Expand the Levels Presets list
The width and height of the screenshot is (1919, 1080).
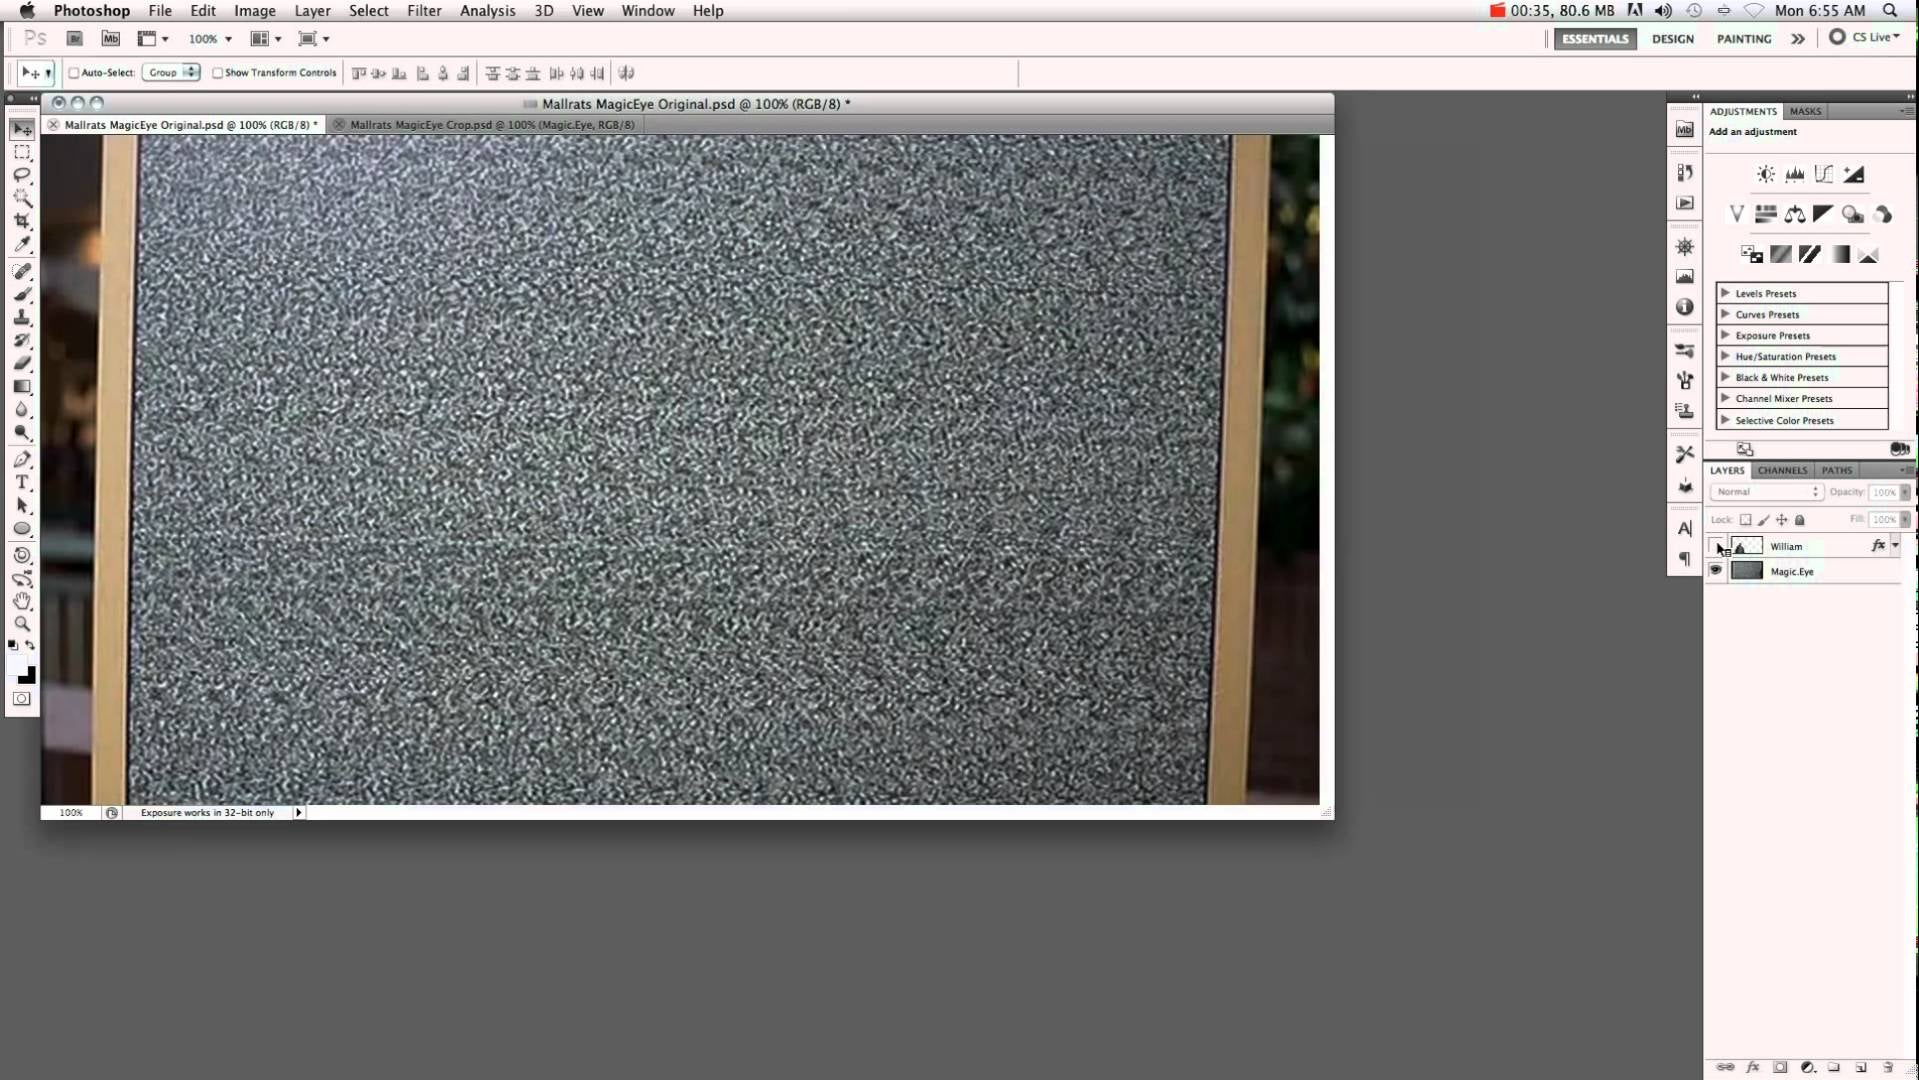point(1725,293)
